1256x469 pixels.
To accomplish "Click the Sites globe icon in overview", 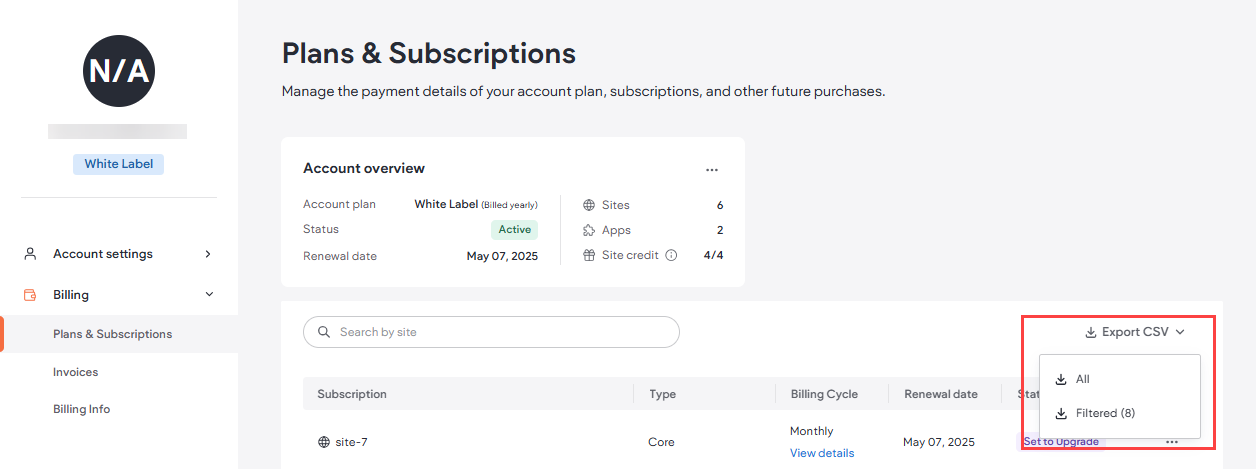I will tap(588, 205).
